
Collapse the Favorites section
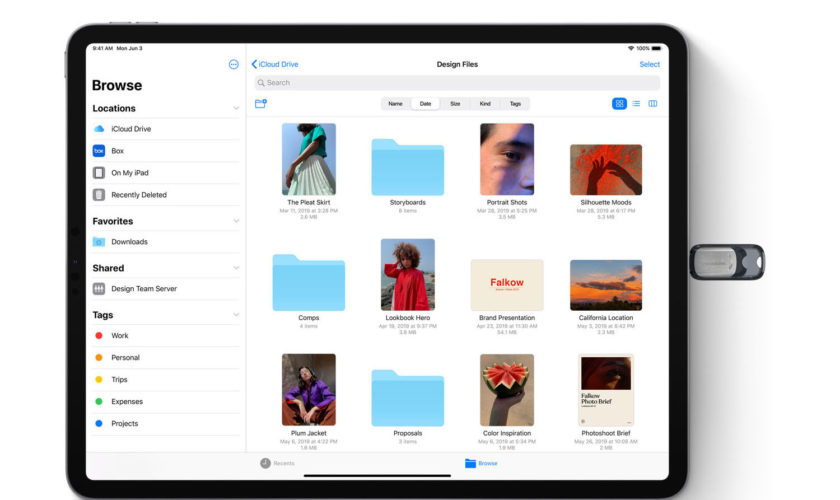236,221
